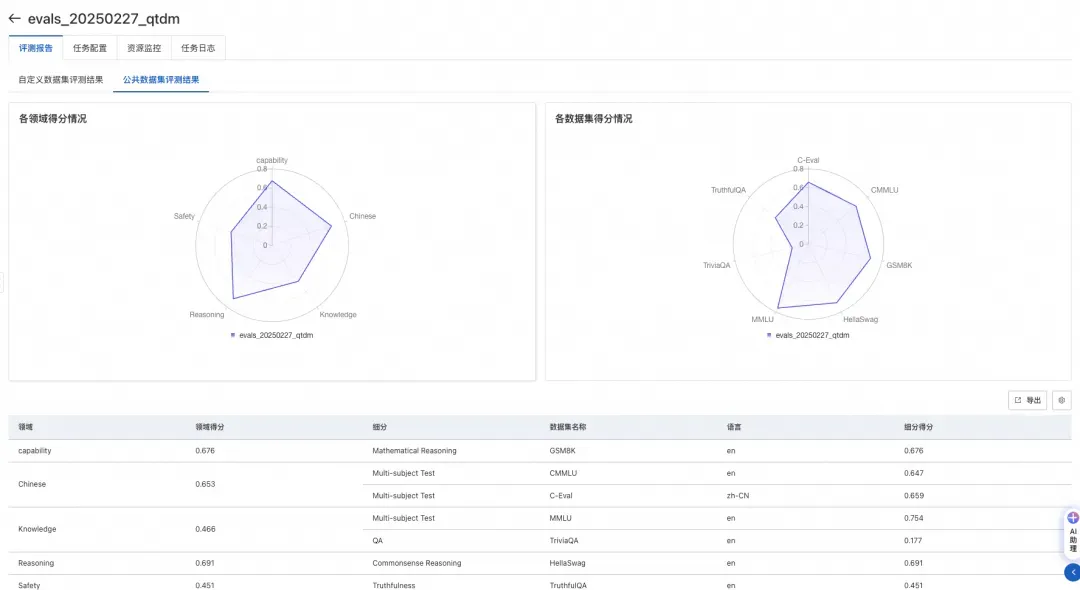Screen dimensions: 1080x590
Task: Click the Reasoning label on the domain radar chart
Action: tap(206, 315)
